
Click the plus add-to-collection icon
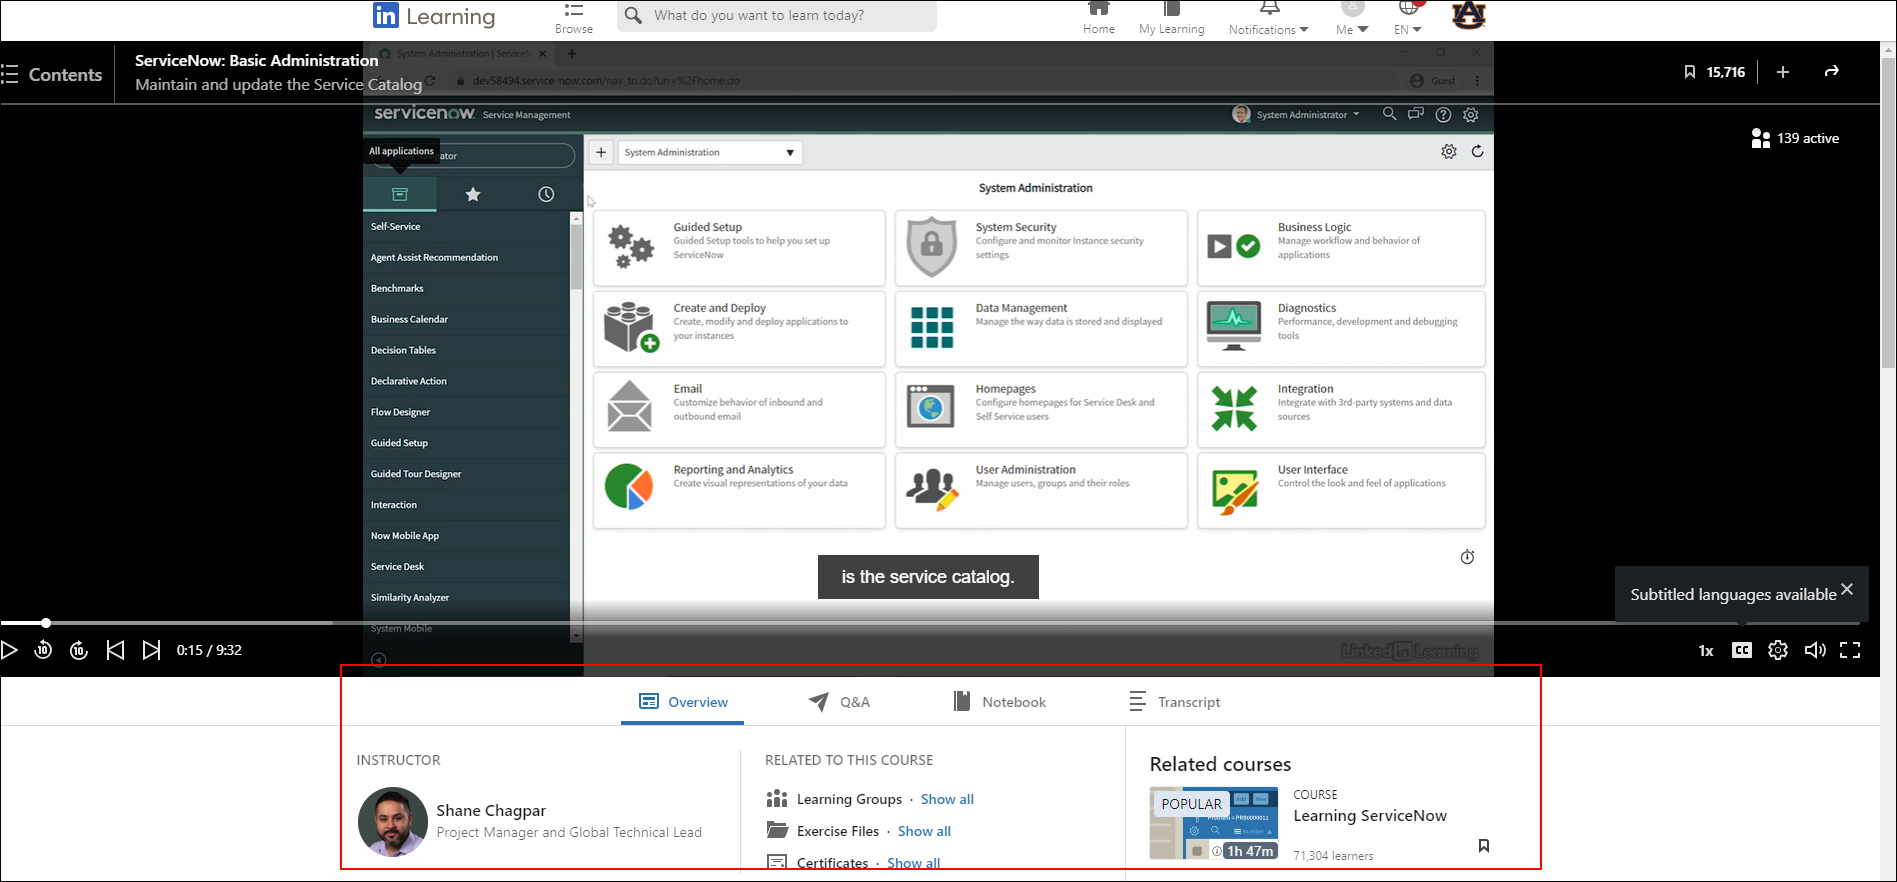click(1783, 72)
